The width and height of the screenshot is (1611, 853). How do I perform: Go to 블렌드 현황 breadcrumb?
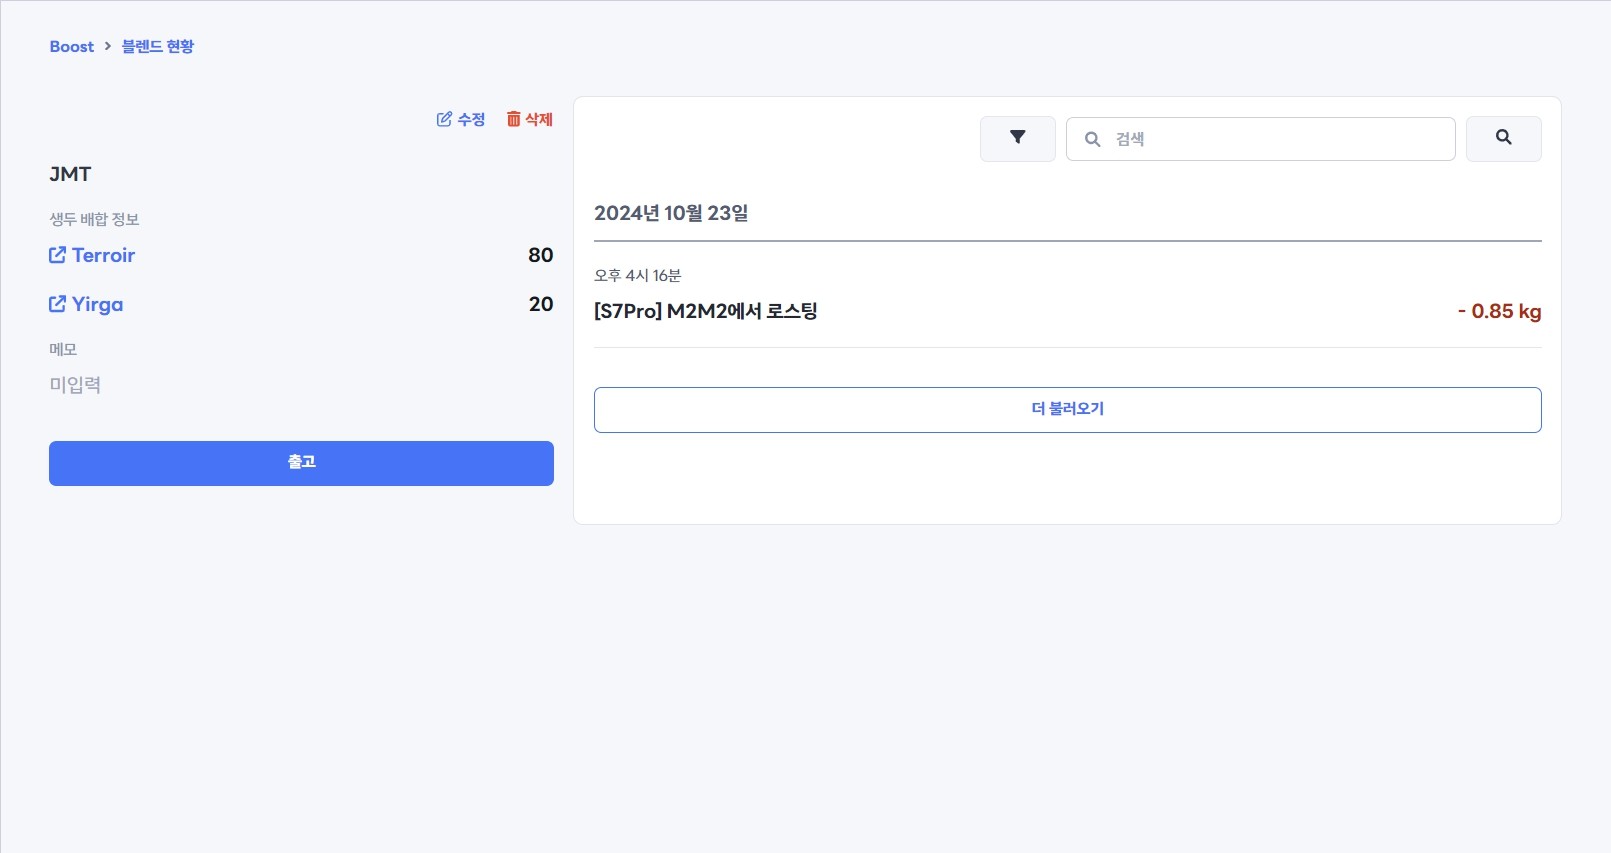[x=158, y=46]
